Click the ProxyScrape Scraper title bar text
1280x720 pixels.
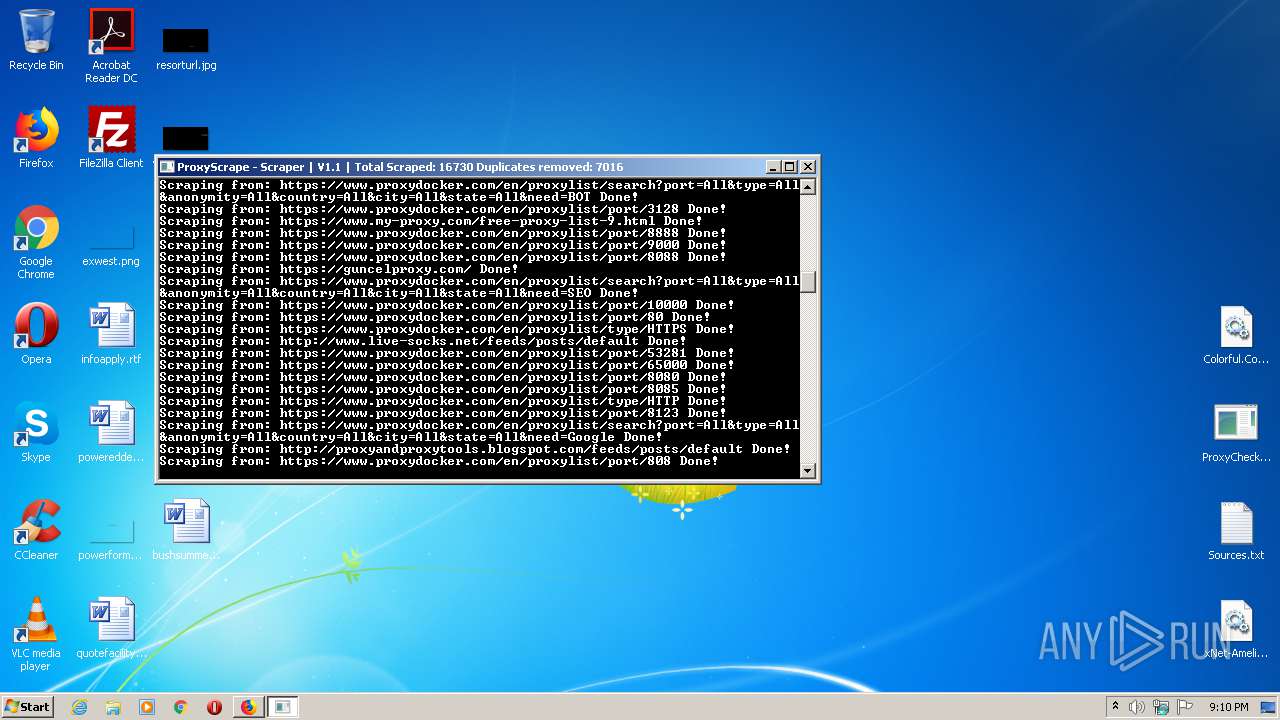point(400,167)
